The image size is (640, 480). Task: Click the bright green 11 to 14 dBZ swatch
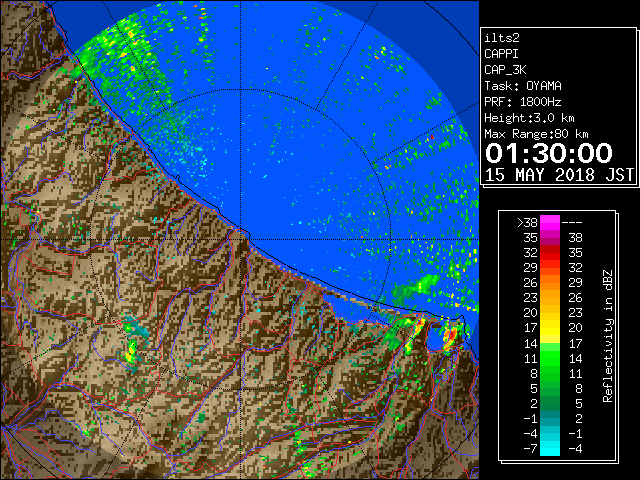click(550, 358)
